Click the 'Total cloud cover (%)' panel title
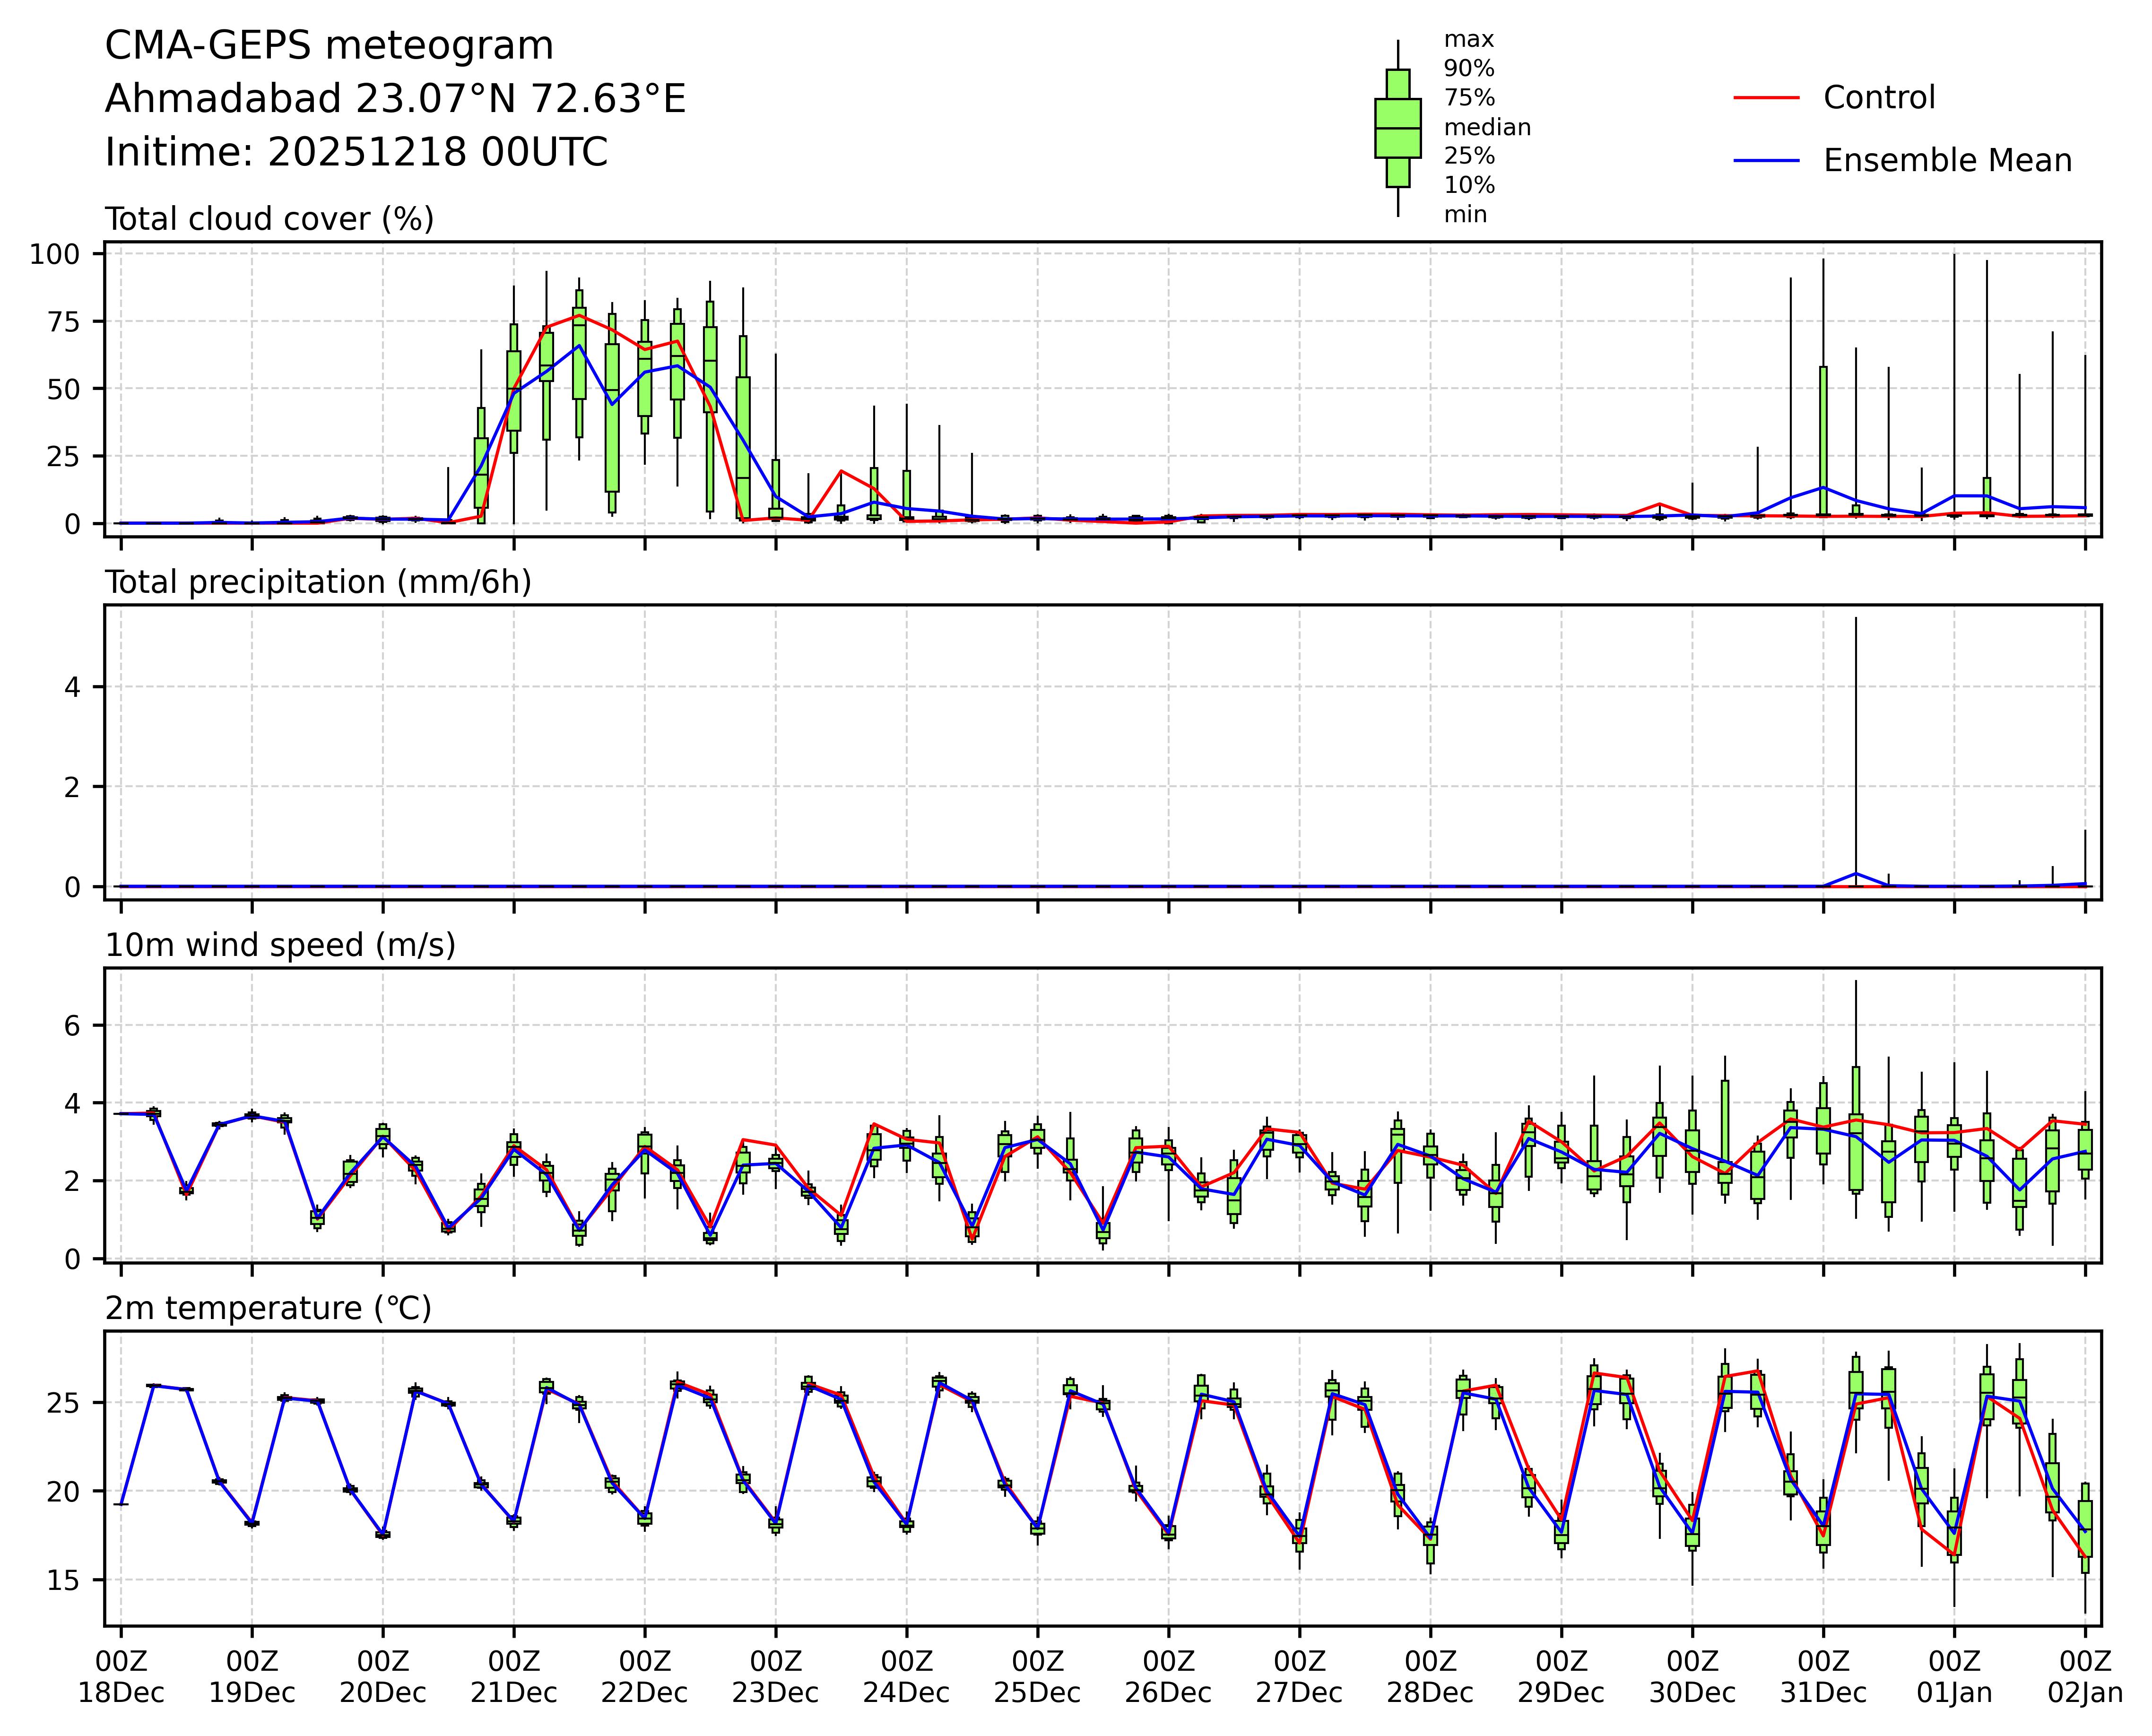Image resolution: width=2152 pixels, height=1736 pixels. [269, 219]
